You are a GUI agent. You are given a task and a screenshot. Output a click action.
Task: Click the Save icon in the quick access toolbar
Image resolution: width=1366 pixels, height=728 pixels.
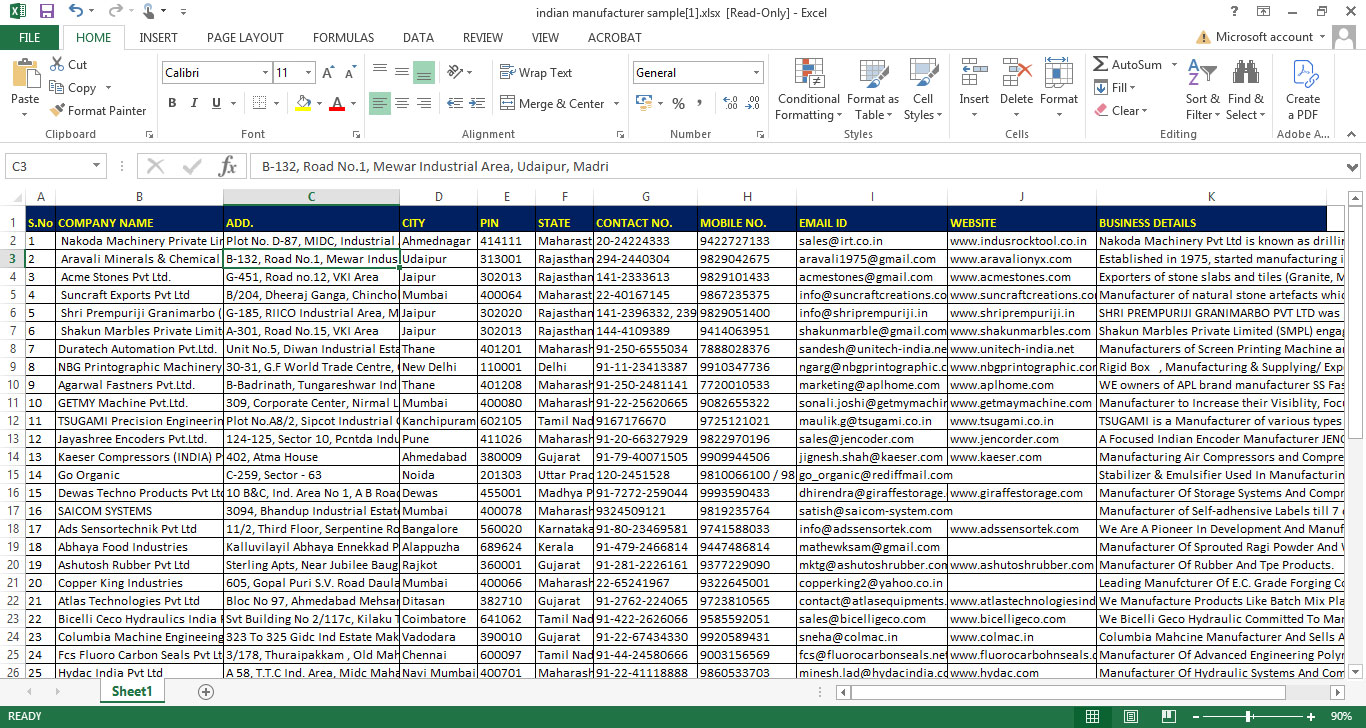tap(46, 11)
